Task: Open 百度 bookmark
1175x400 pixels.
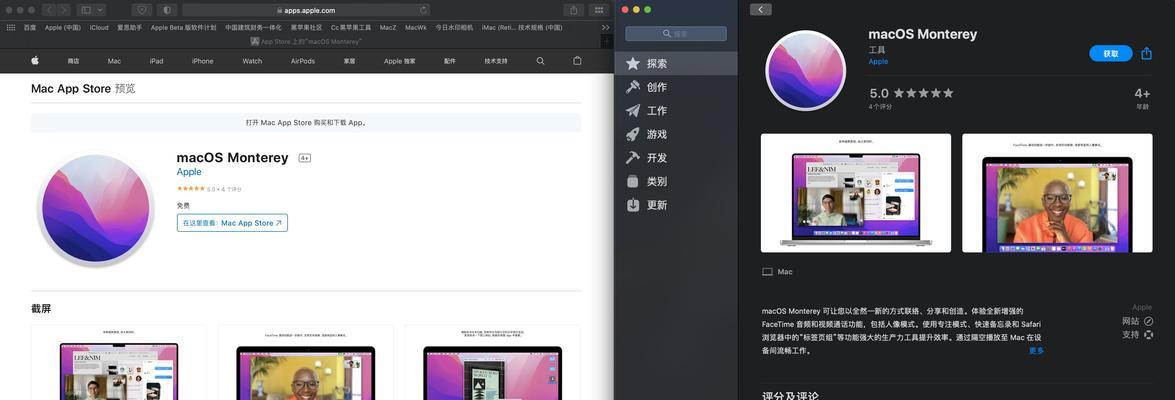Action: [29, 28]
